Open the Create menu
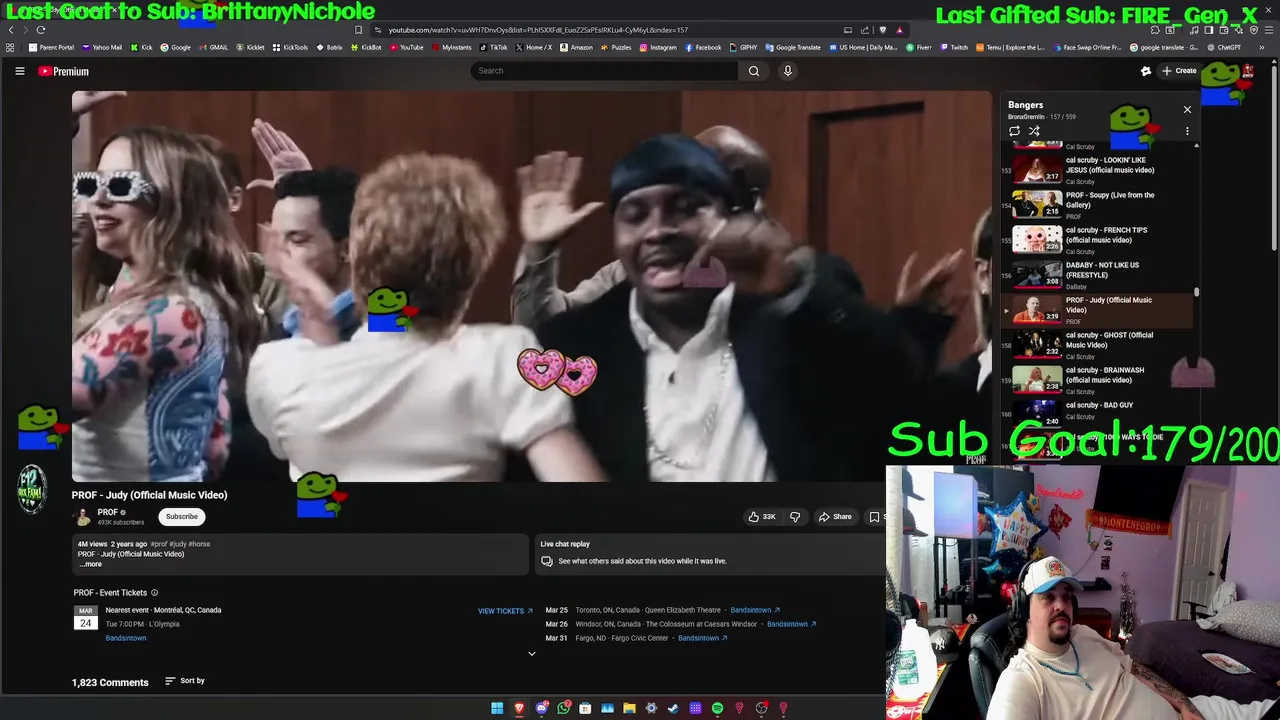 click(1179, 71)
